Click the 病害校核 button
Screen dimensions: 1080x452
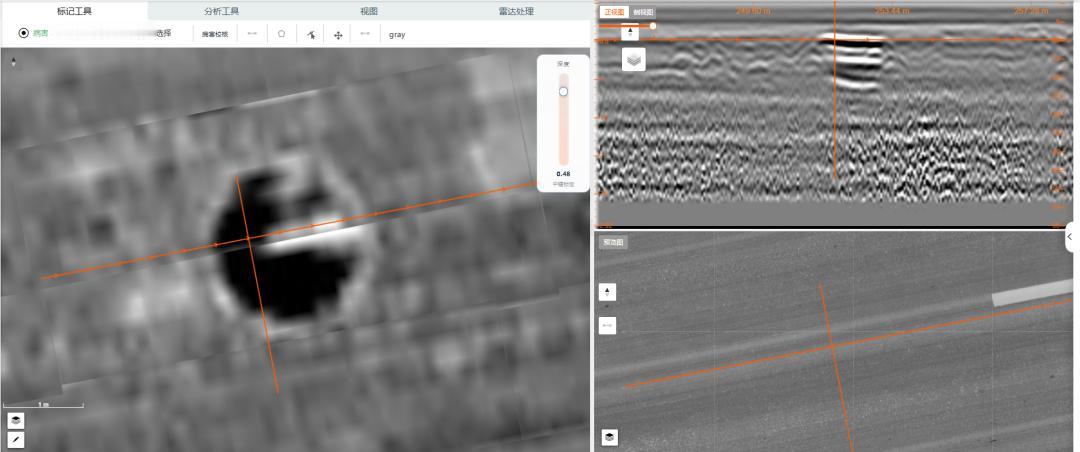[215, 34]
